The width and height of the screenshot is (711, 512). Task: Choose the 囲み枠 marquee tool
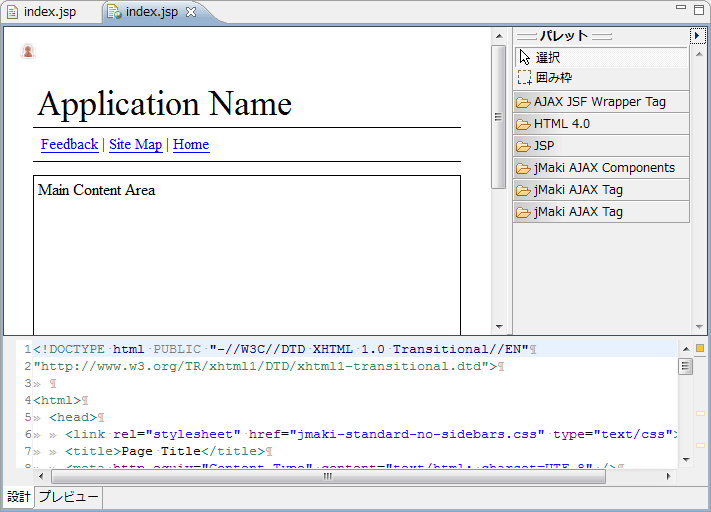[601, 78]
